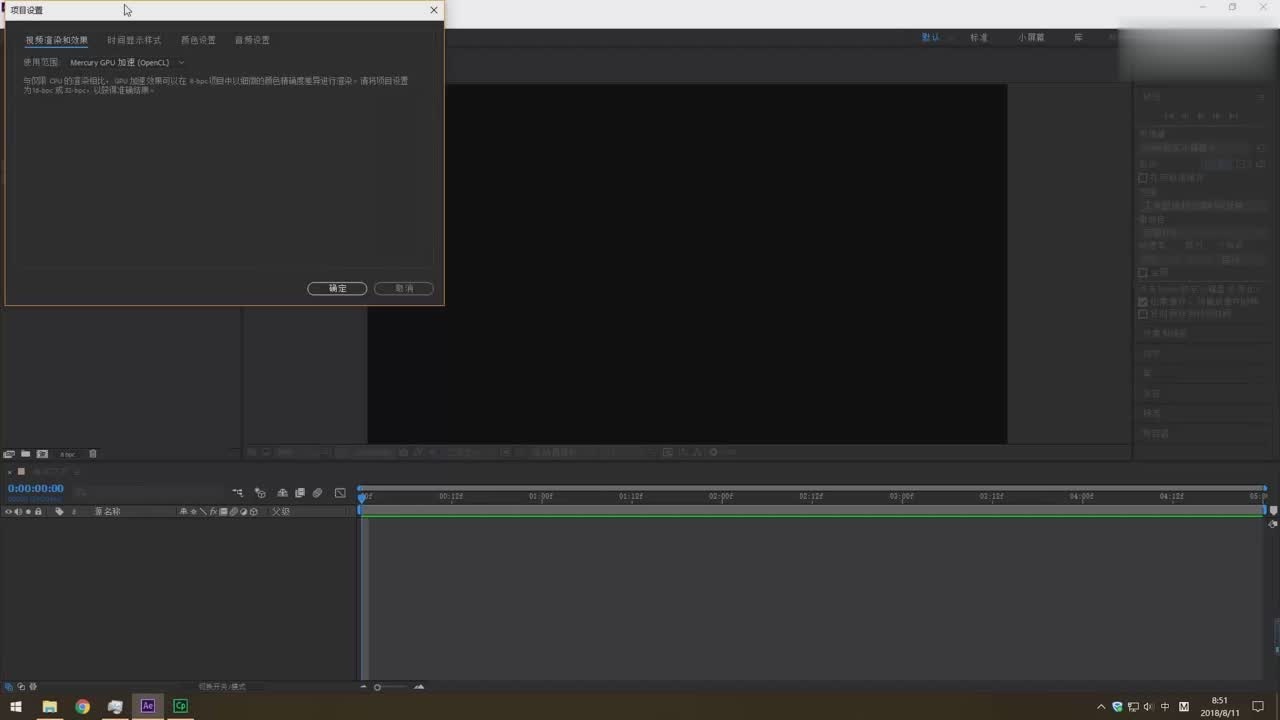The width and height of the screenshot is (1280, 720).
Task: Switch to After Effects taskbar icon
Action: (148, 706)
